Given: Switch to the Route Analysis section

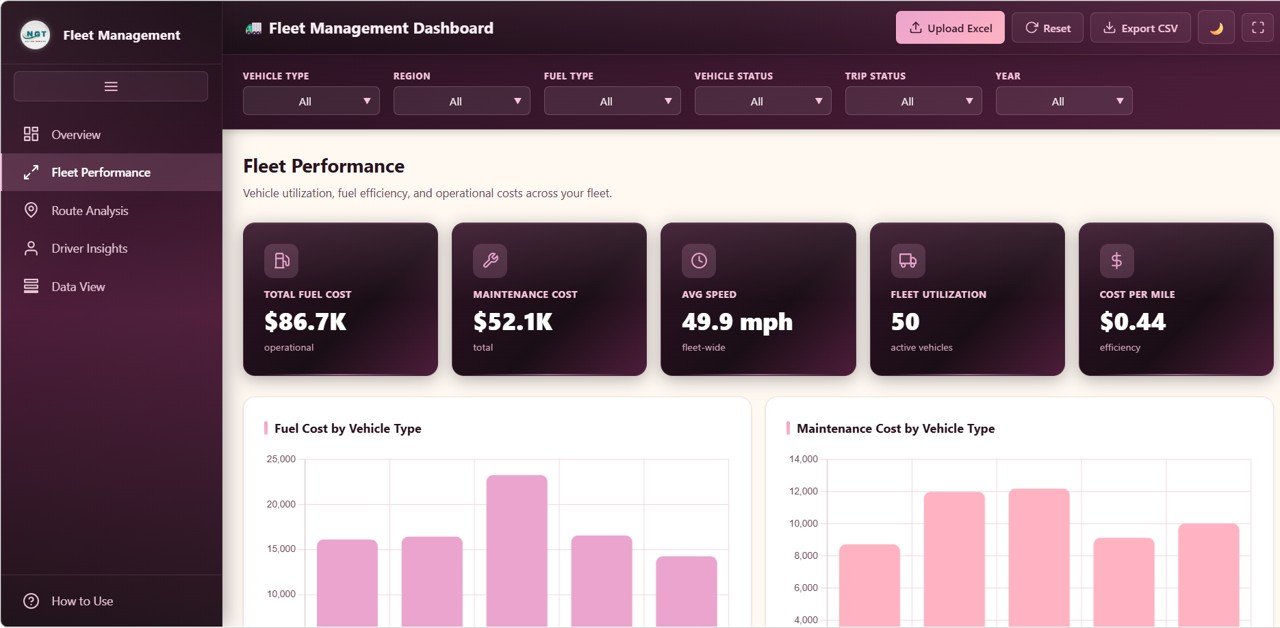Looking at the screenshot, I should [90, 210].
